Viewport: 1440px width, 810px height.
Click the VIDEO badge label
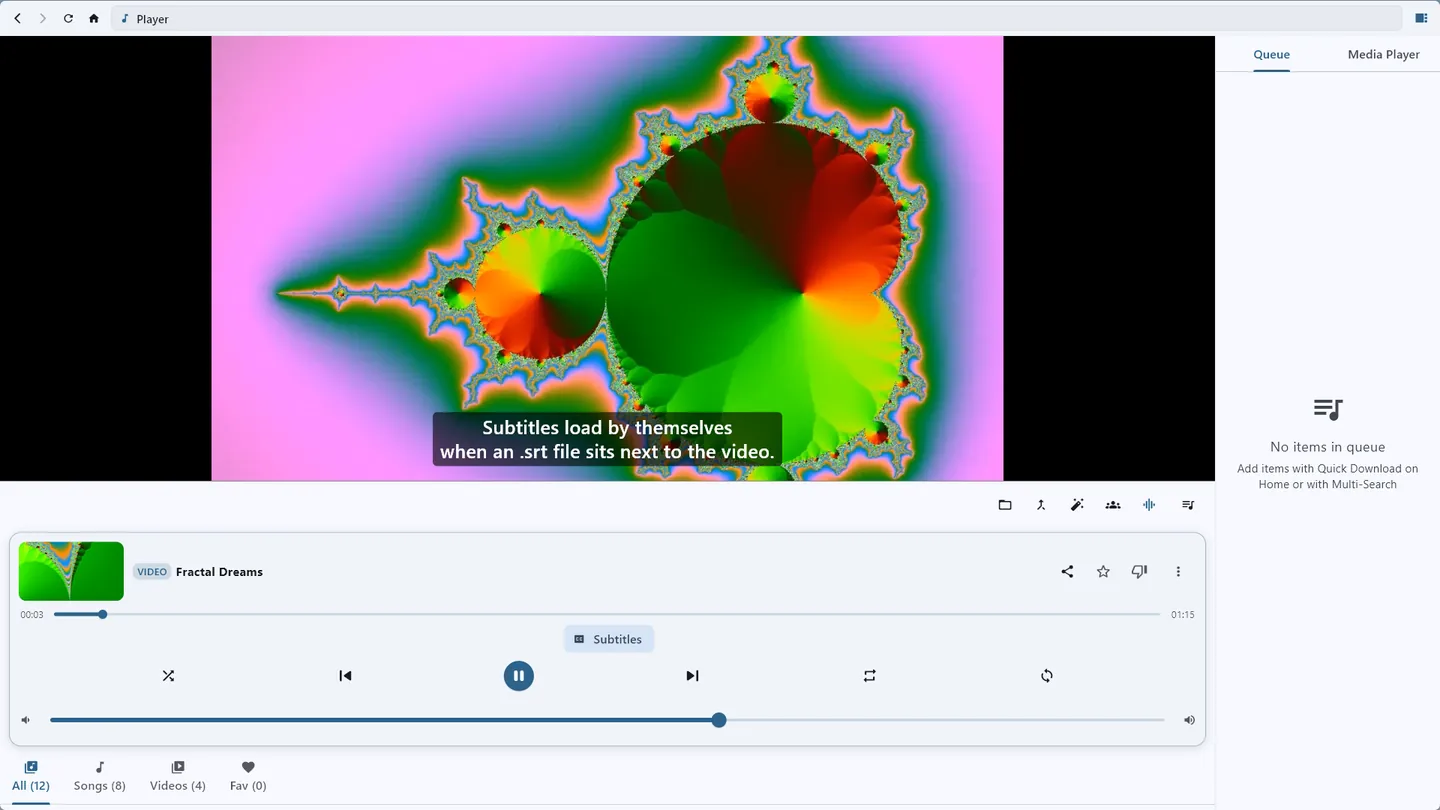[152, 572]
